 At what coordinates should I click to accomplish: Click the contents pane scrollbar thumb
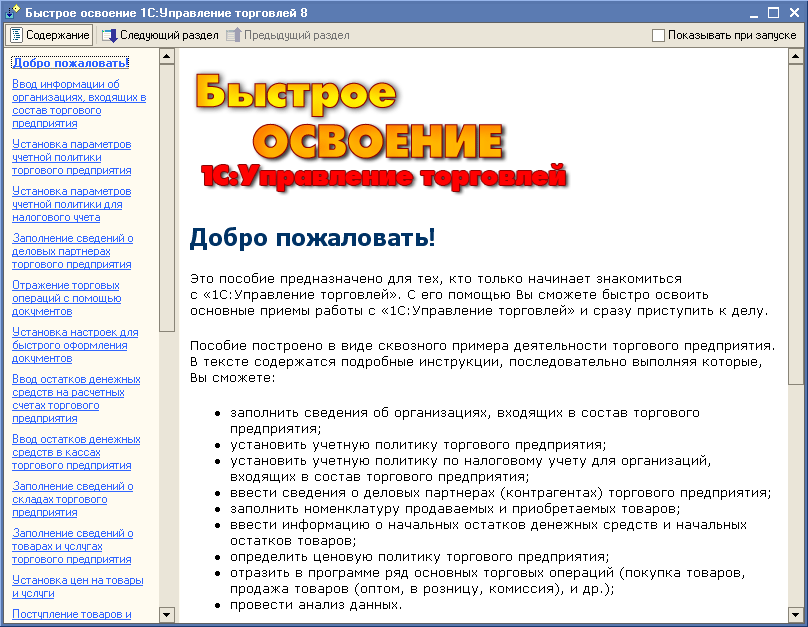coord(166,198)
